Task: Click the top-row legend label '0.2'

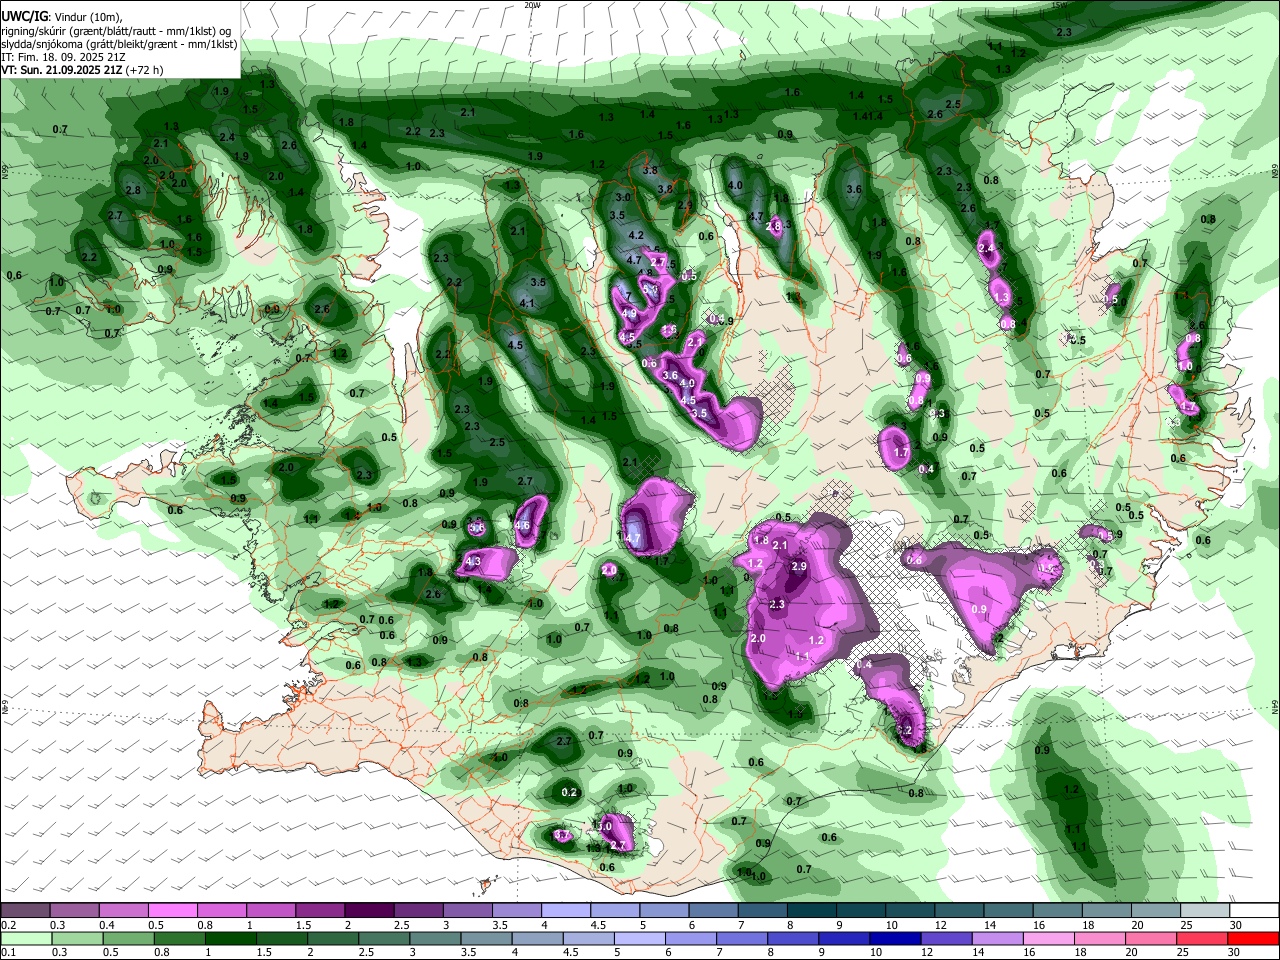Action: (x=8, y=925)
